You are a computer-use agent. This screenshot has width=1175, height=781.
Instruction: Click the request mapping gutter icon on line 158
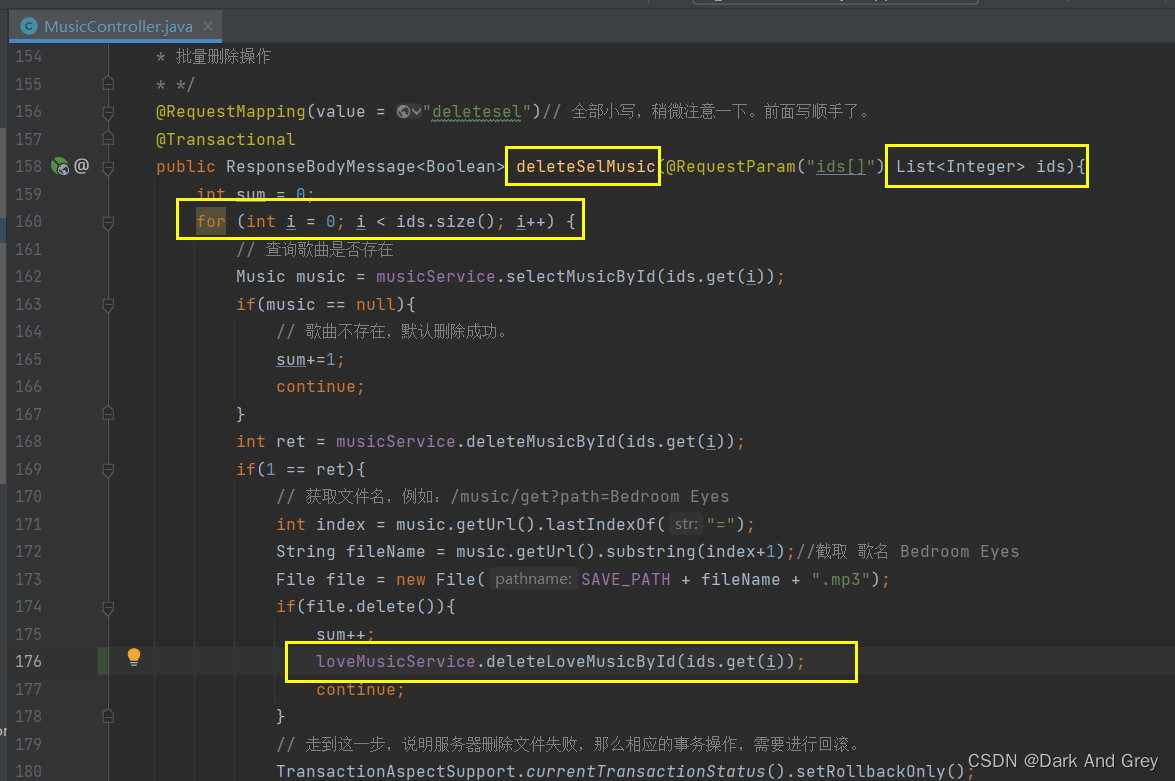(x=60, y=166)
